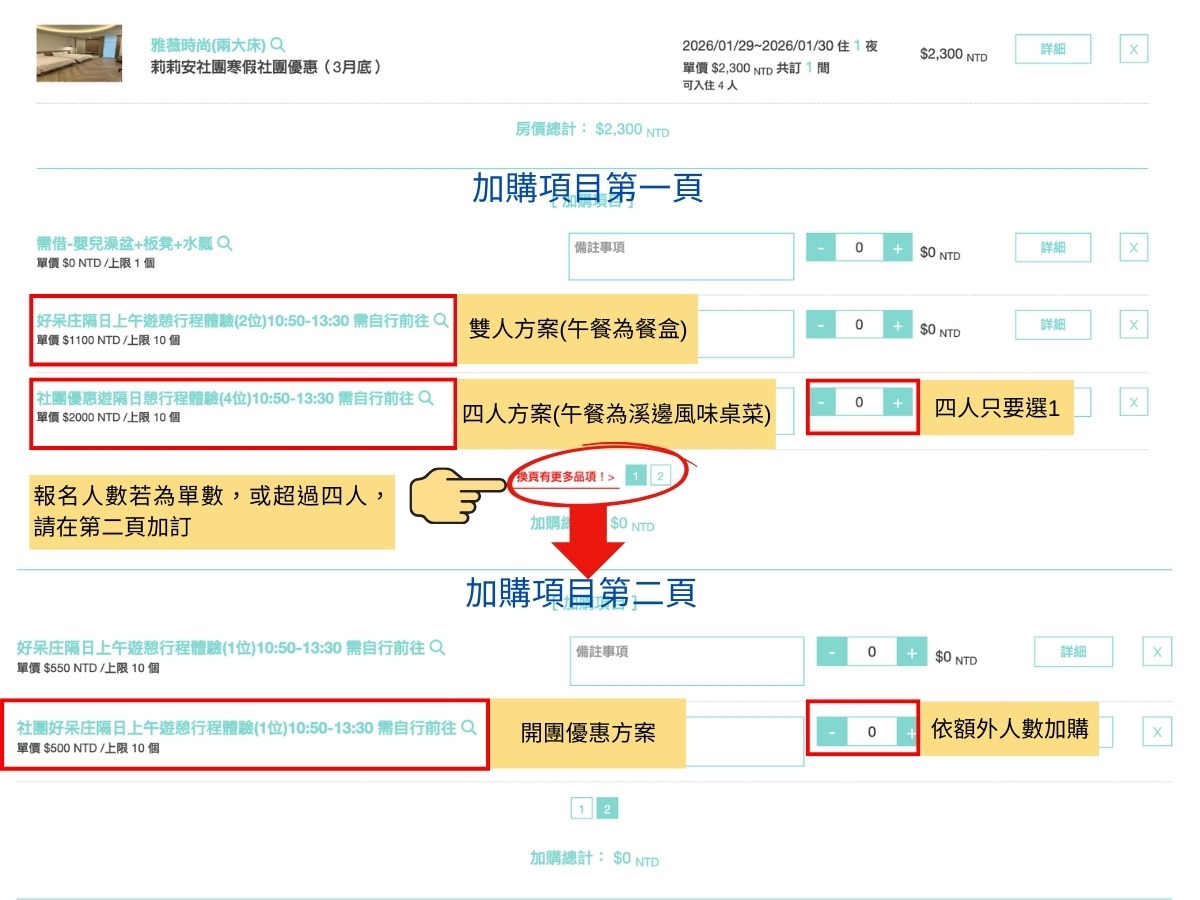
Task: Click 詳細 button next to the room price
Action: click(1052, 48)
